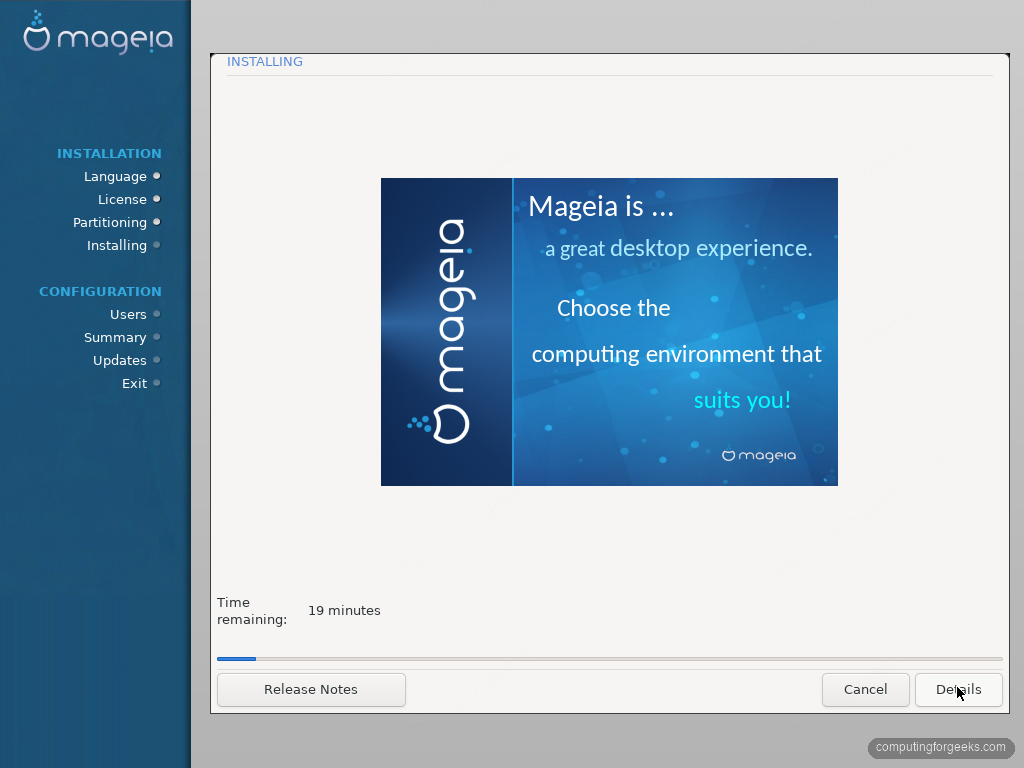Cancel the installation
1024x768 pixels.
tap(865, 690)
